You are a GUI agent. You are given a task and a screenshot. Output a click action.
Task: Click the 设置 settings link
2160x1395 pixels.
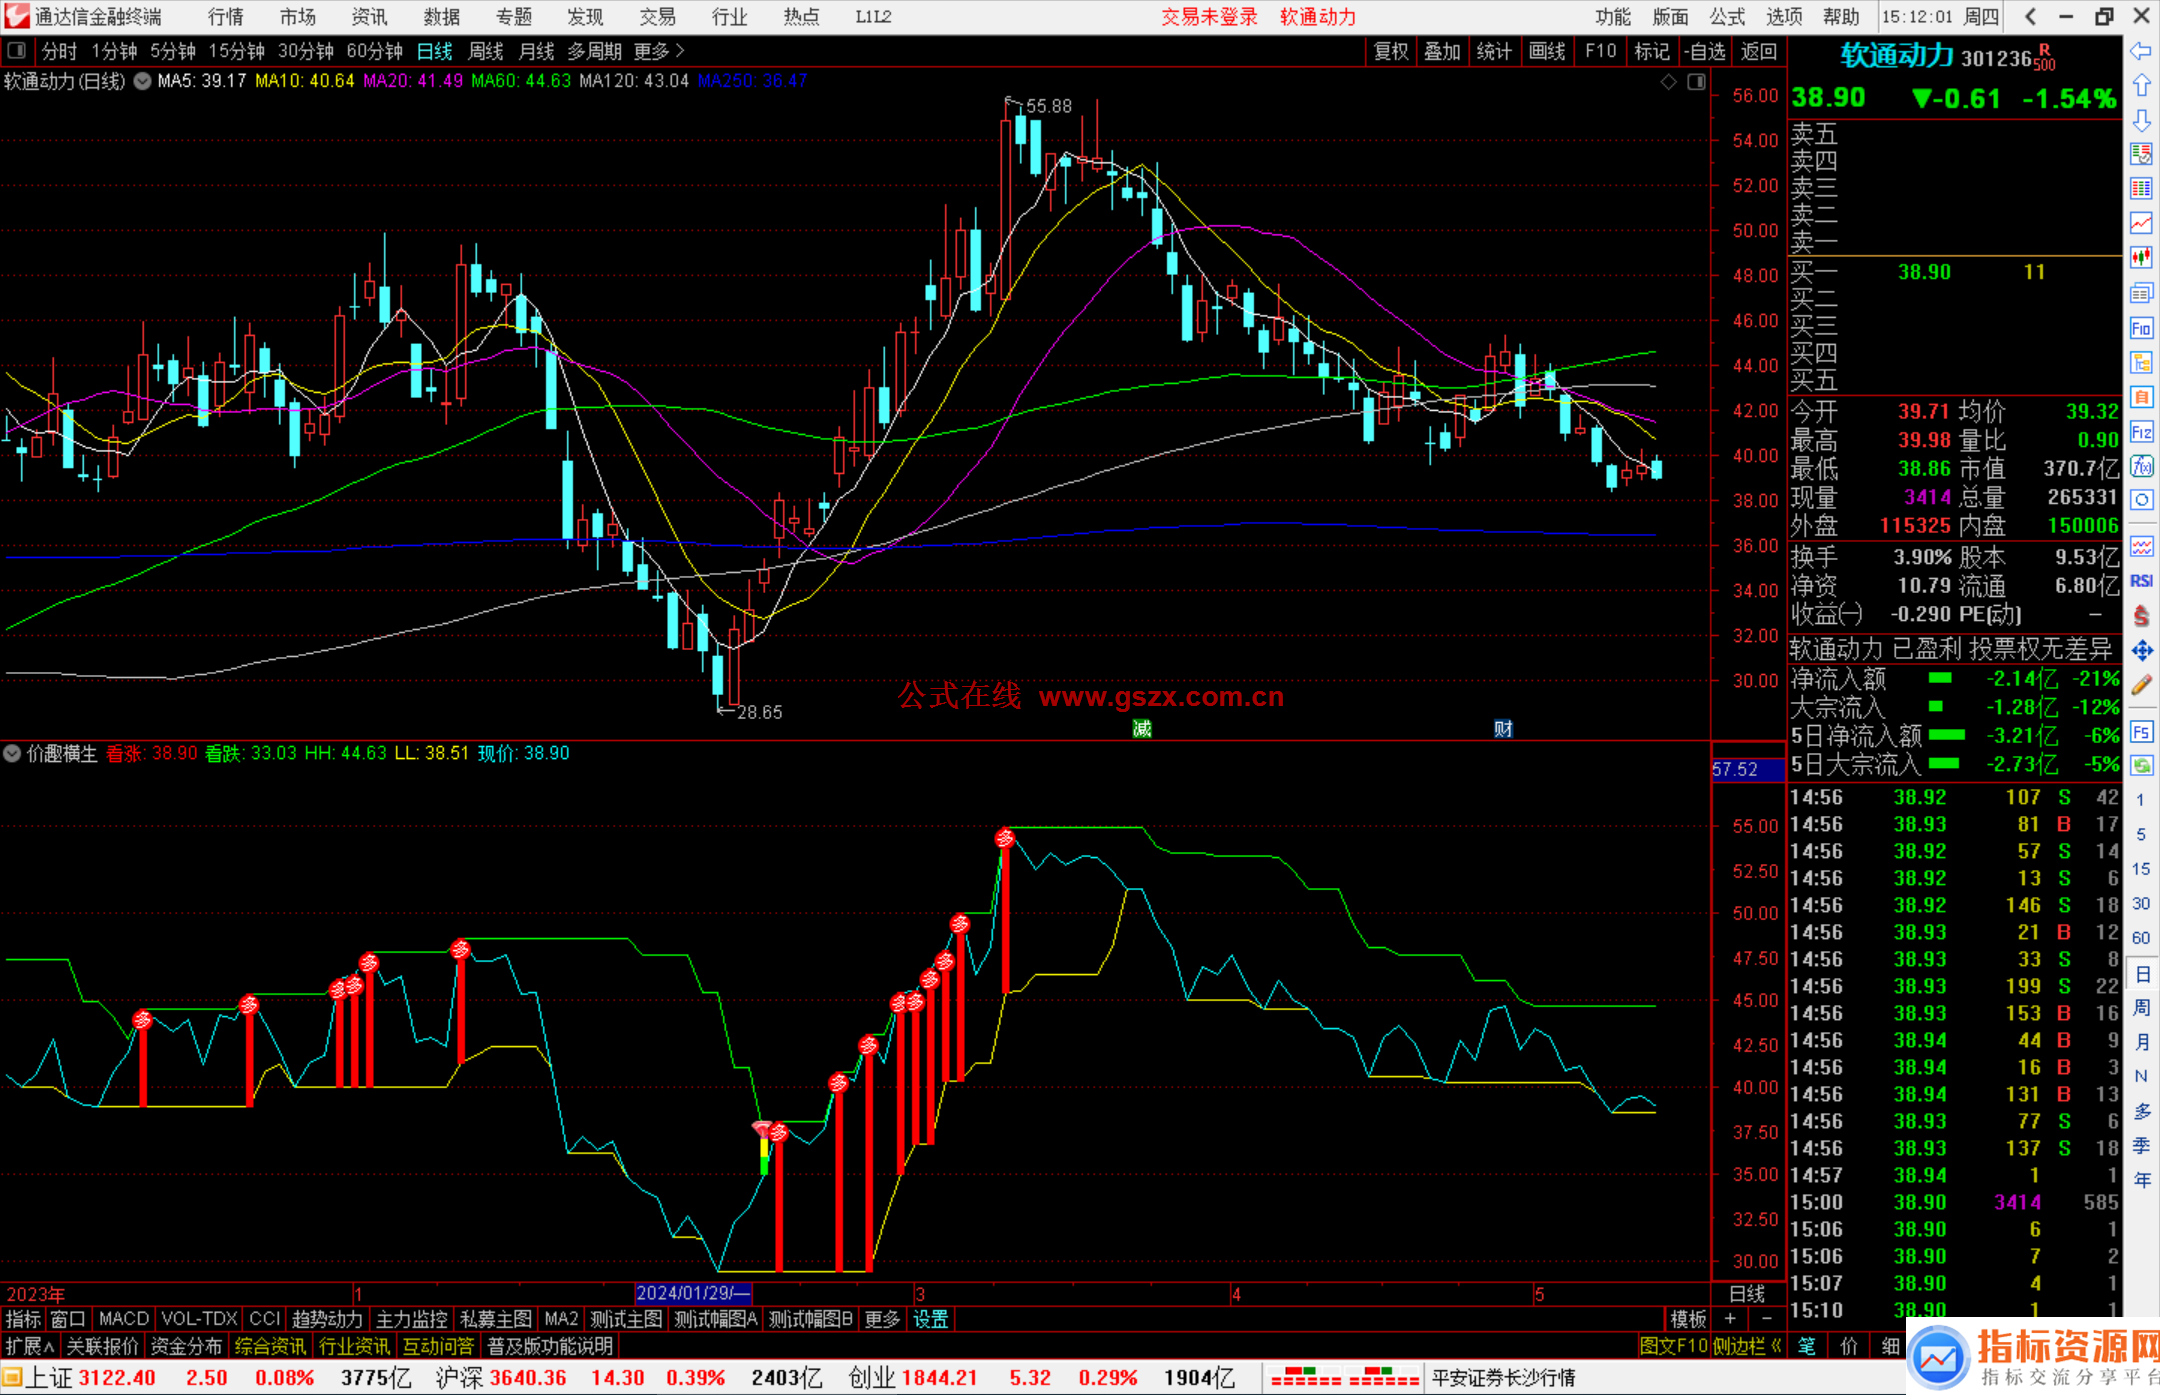(x=930, y=1319)
